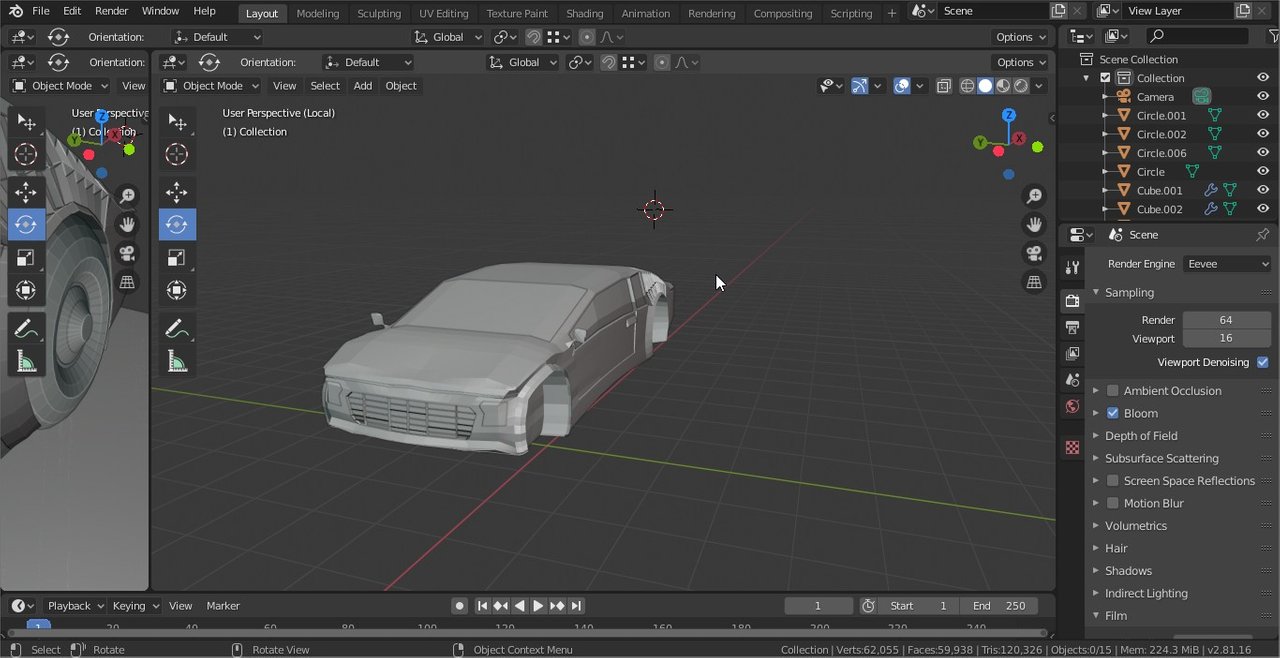Click the Render samples value field
The width and height of the screenshot is (1280, 658).
1226,320
